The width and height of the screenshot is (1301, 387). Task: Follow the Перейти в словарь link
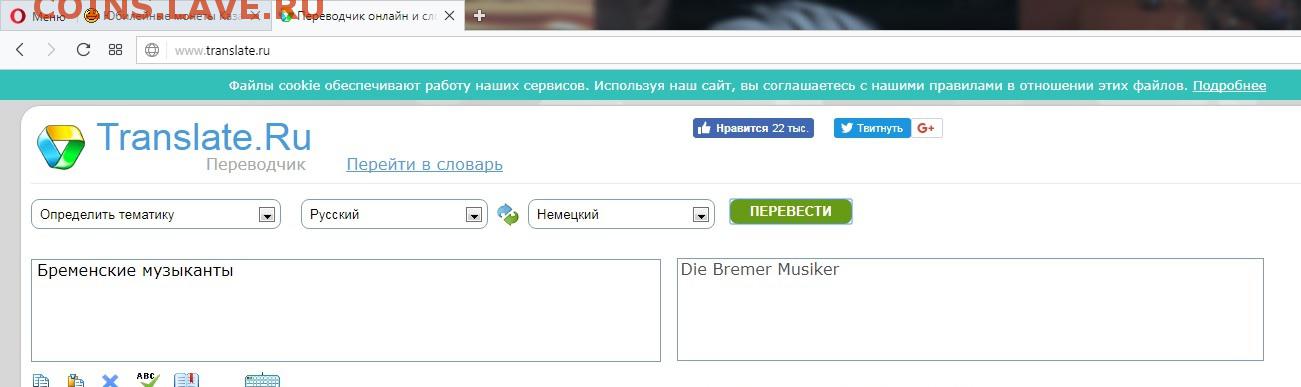(x=424, y=164)
